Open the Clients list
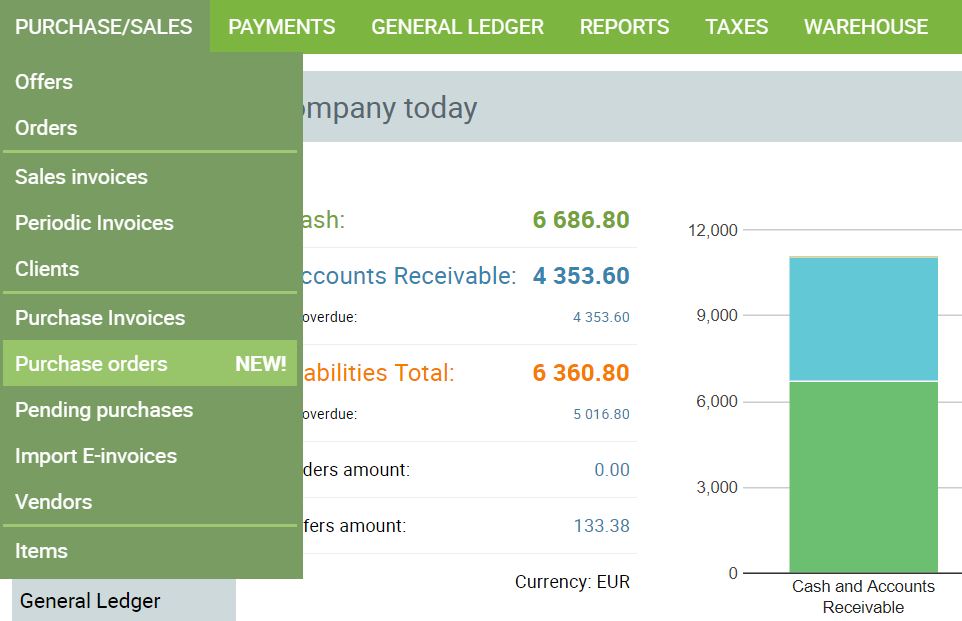Image resolution: width=962 pixels, height=621 pixels. pos(47,269)
